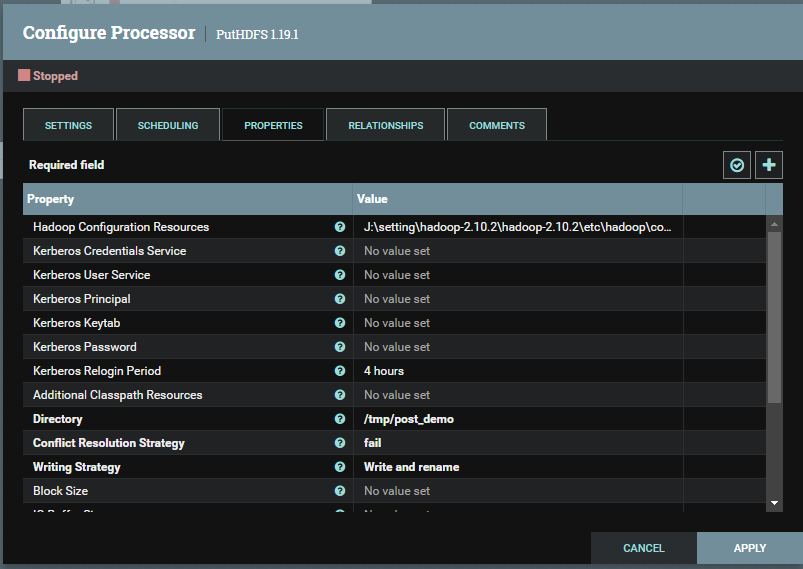The width and height of the screenshot is (803, 569).
Task: Set the Kerberos Principal value
Action: point(518,299)
